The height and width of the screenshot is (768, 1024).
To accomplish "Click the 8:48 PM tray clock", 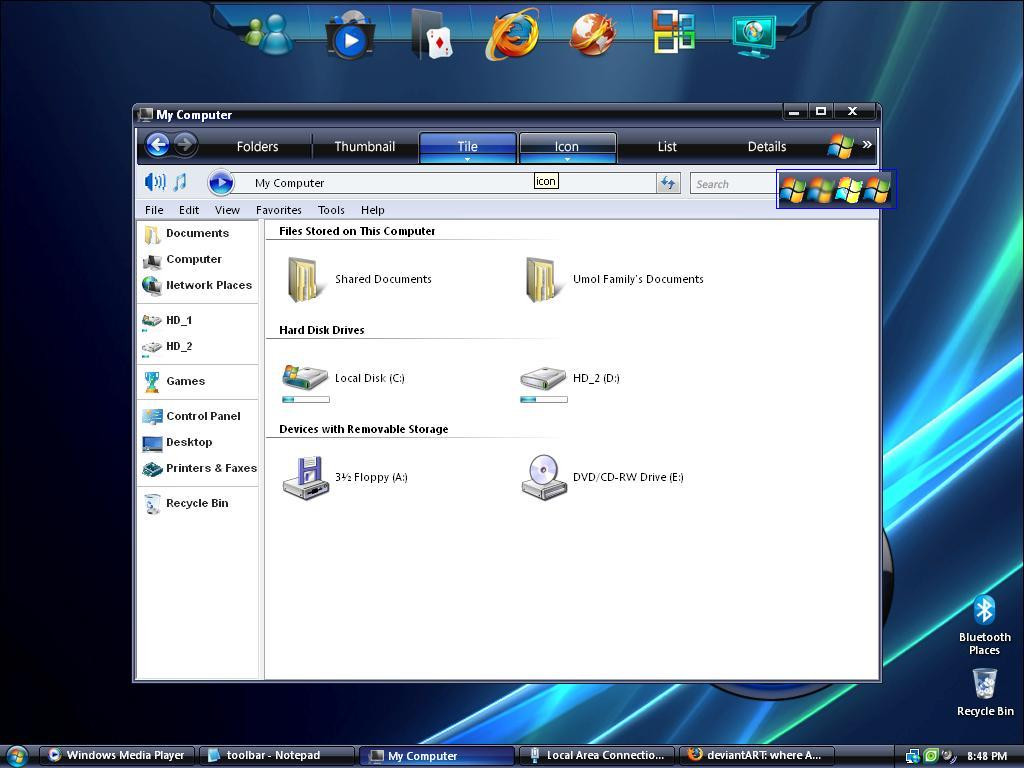I will pyautogui.click(x=987, y=756).
